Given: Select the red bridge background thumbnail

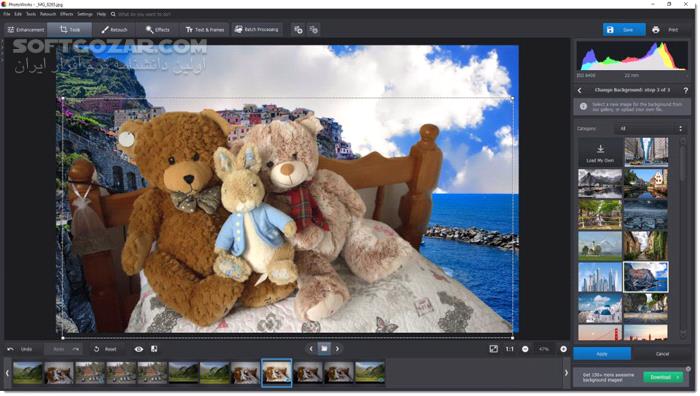Looking at the screenshot, I should point(600,332).
